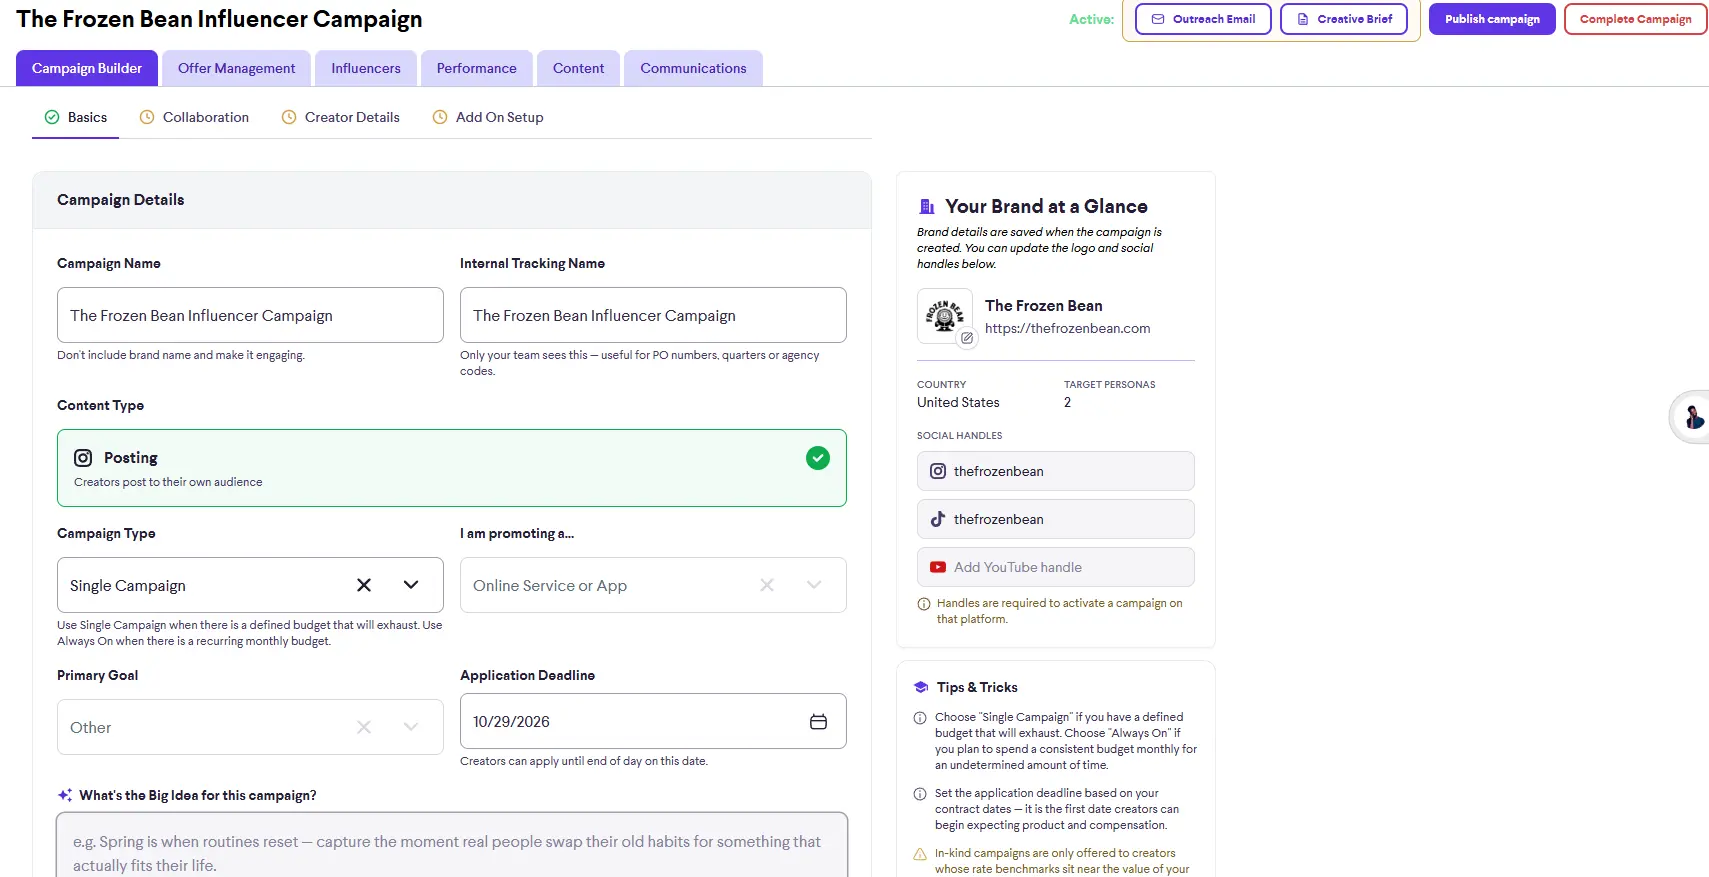Switch to the Offer Management tab
1709x877 pixels.
[x=237, y=68]
